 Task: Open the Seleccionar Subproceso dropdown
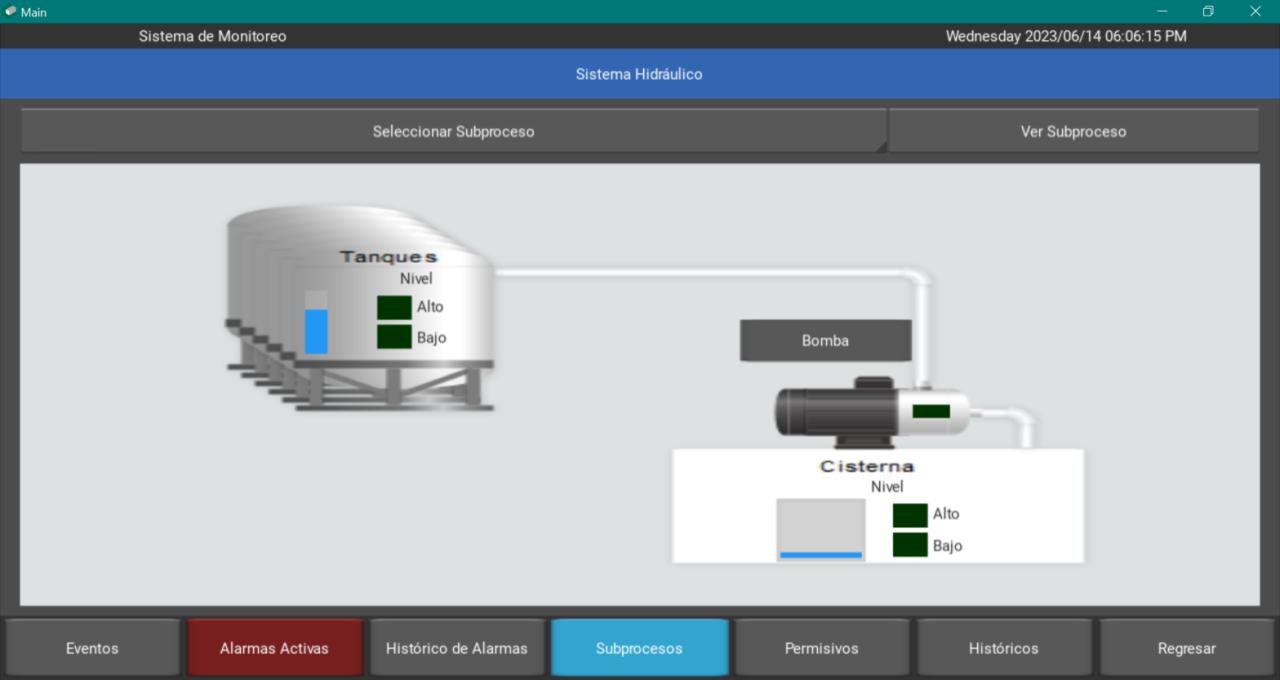(x=453, y=131)
